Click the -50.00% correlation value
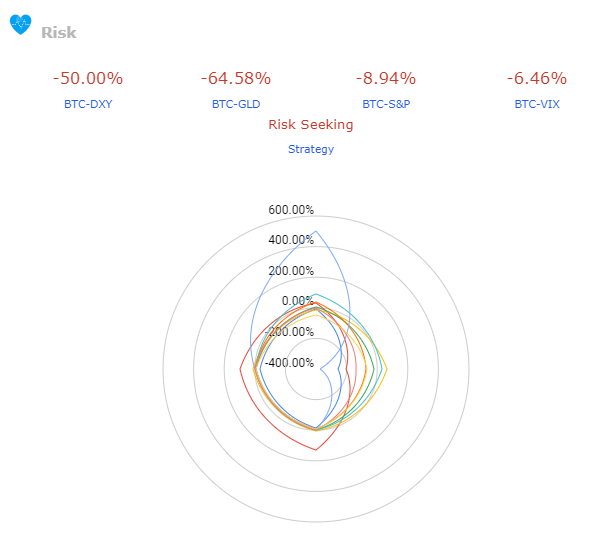The image size is (616, 543). (88, 78)
